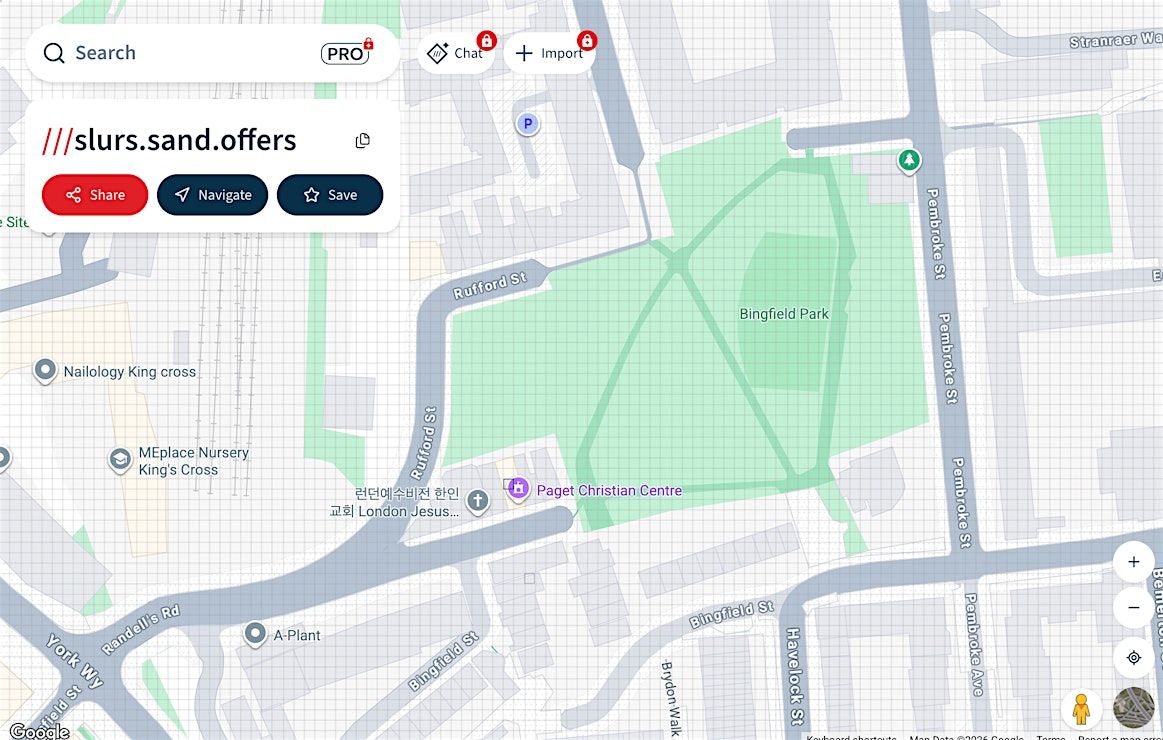Click the PRO badge in search bar
Image resolution: width=1163 pixels, height=740 pixels.
pos(345,54)
